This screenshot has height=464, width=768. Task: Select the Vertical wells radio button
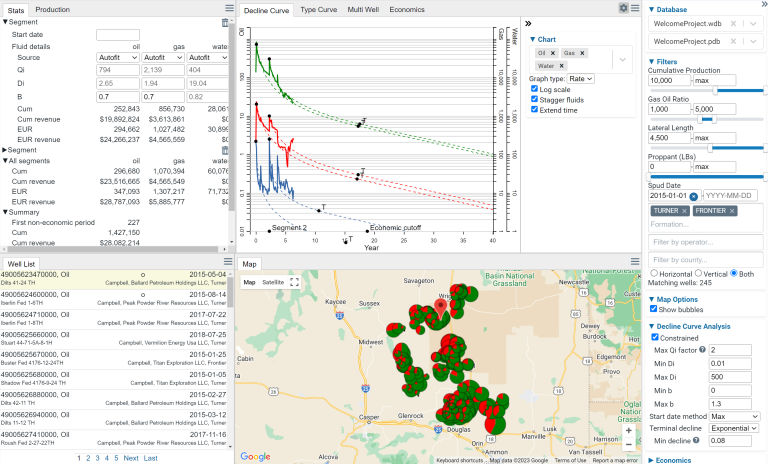coord(698,273)
